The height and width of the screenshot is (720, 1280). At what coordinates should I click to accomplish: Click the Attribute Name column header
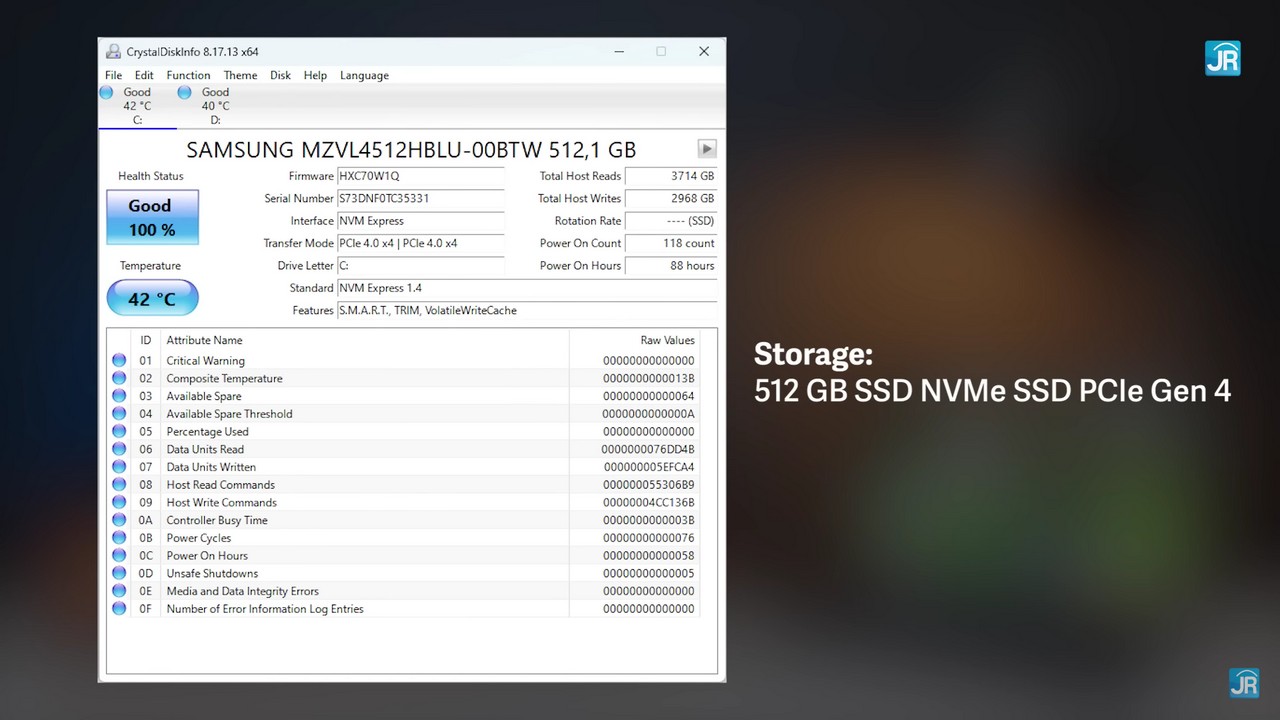tap(204, 341)
